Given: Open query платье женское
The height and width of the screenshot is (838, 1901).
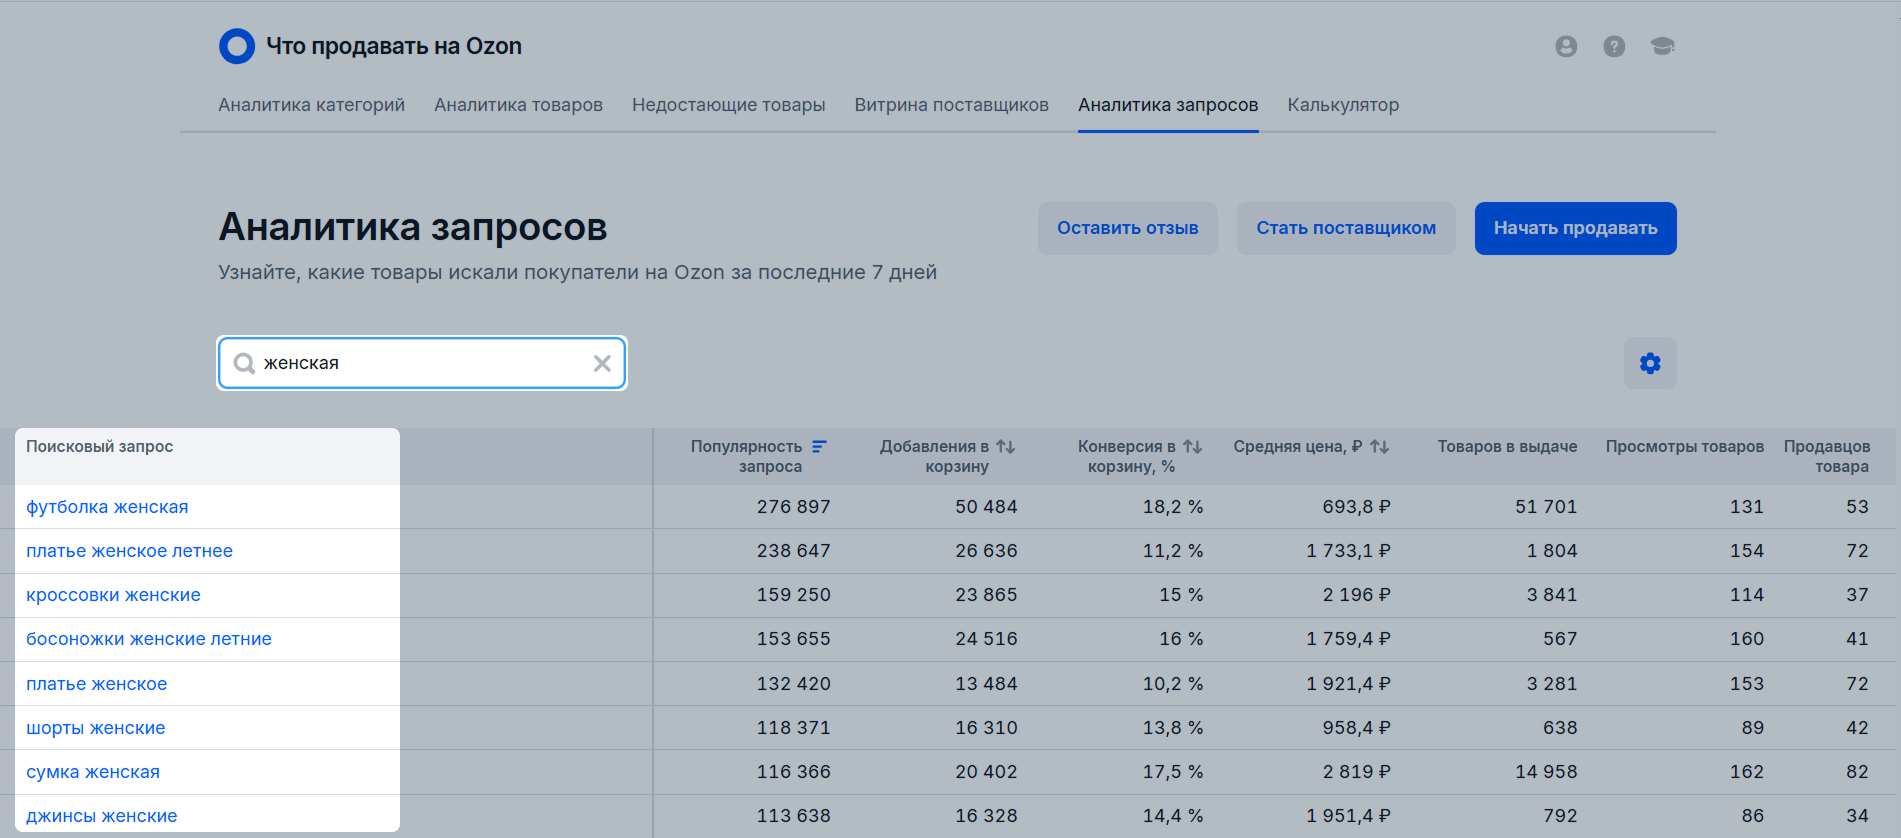Looking at the screenshot, I should pos(96,684).
